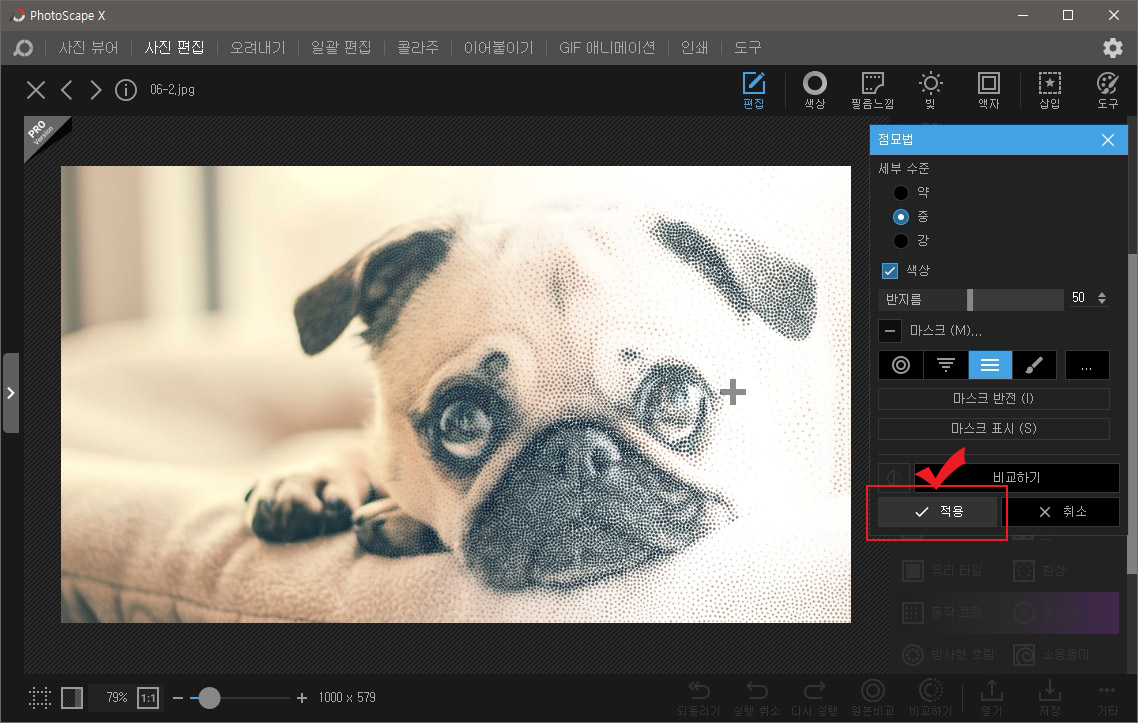Select the brush mask icon

tap(1034, 365)
